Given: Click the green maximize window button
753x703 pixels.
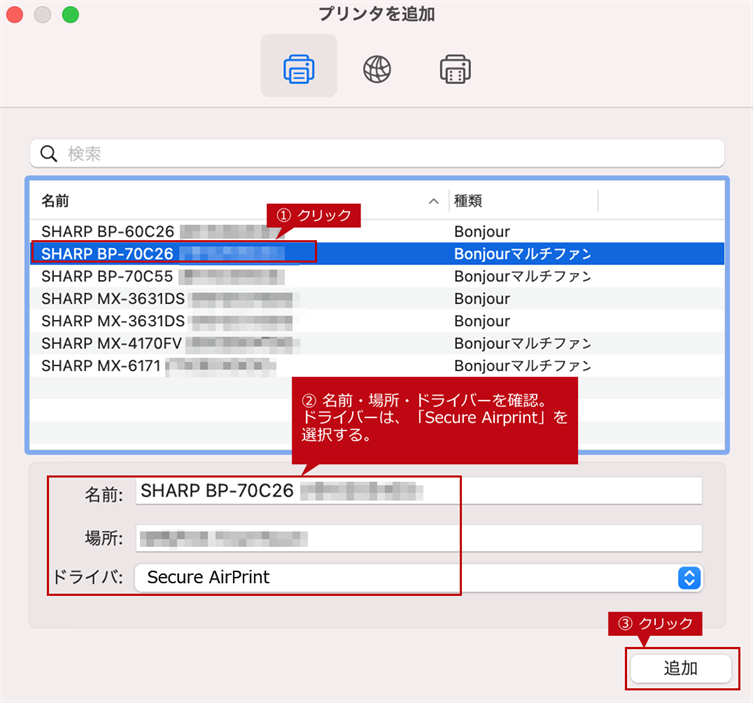Looking at the screenshot, I should (70, 15).
